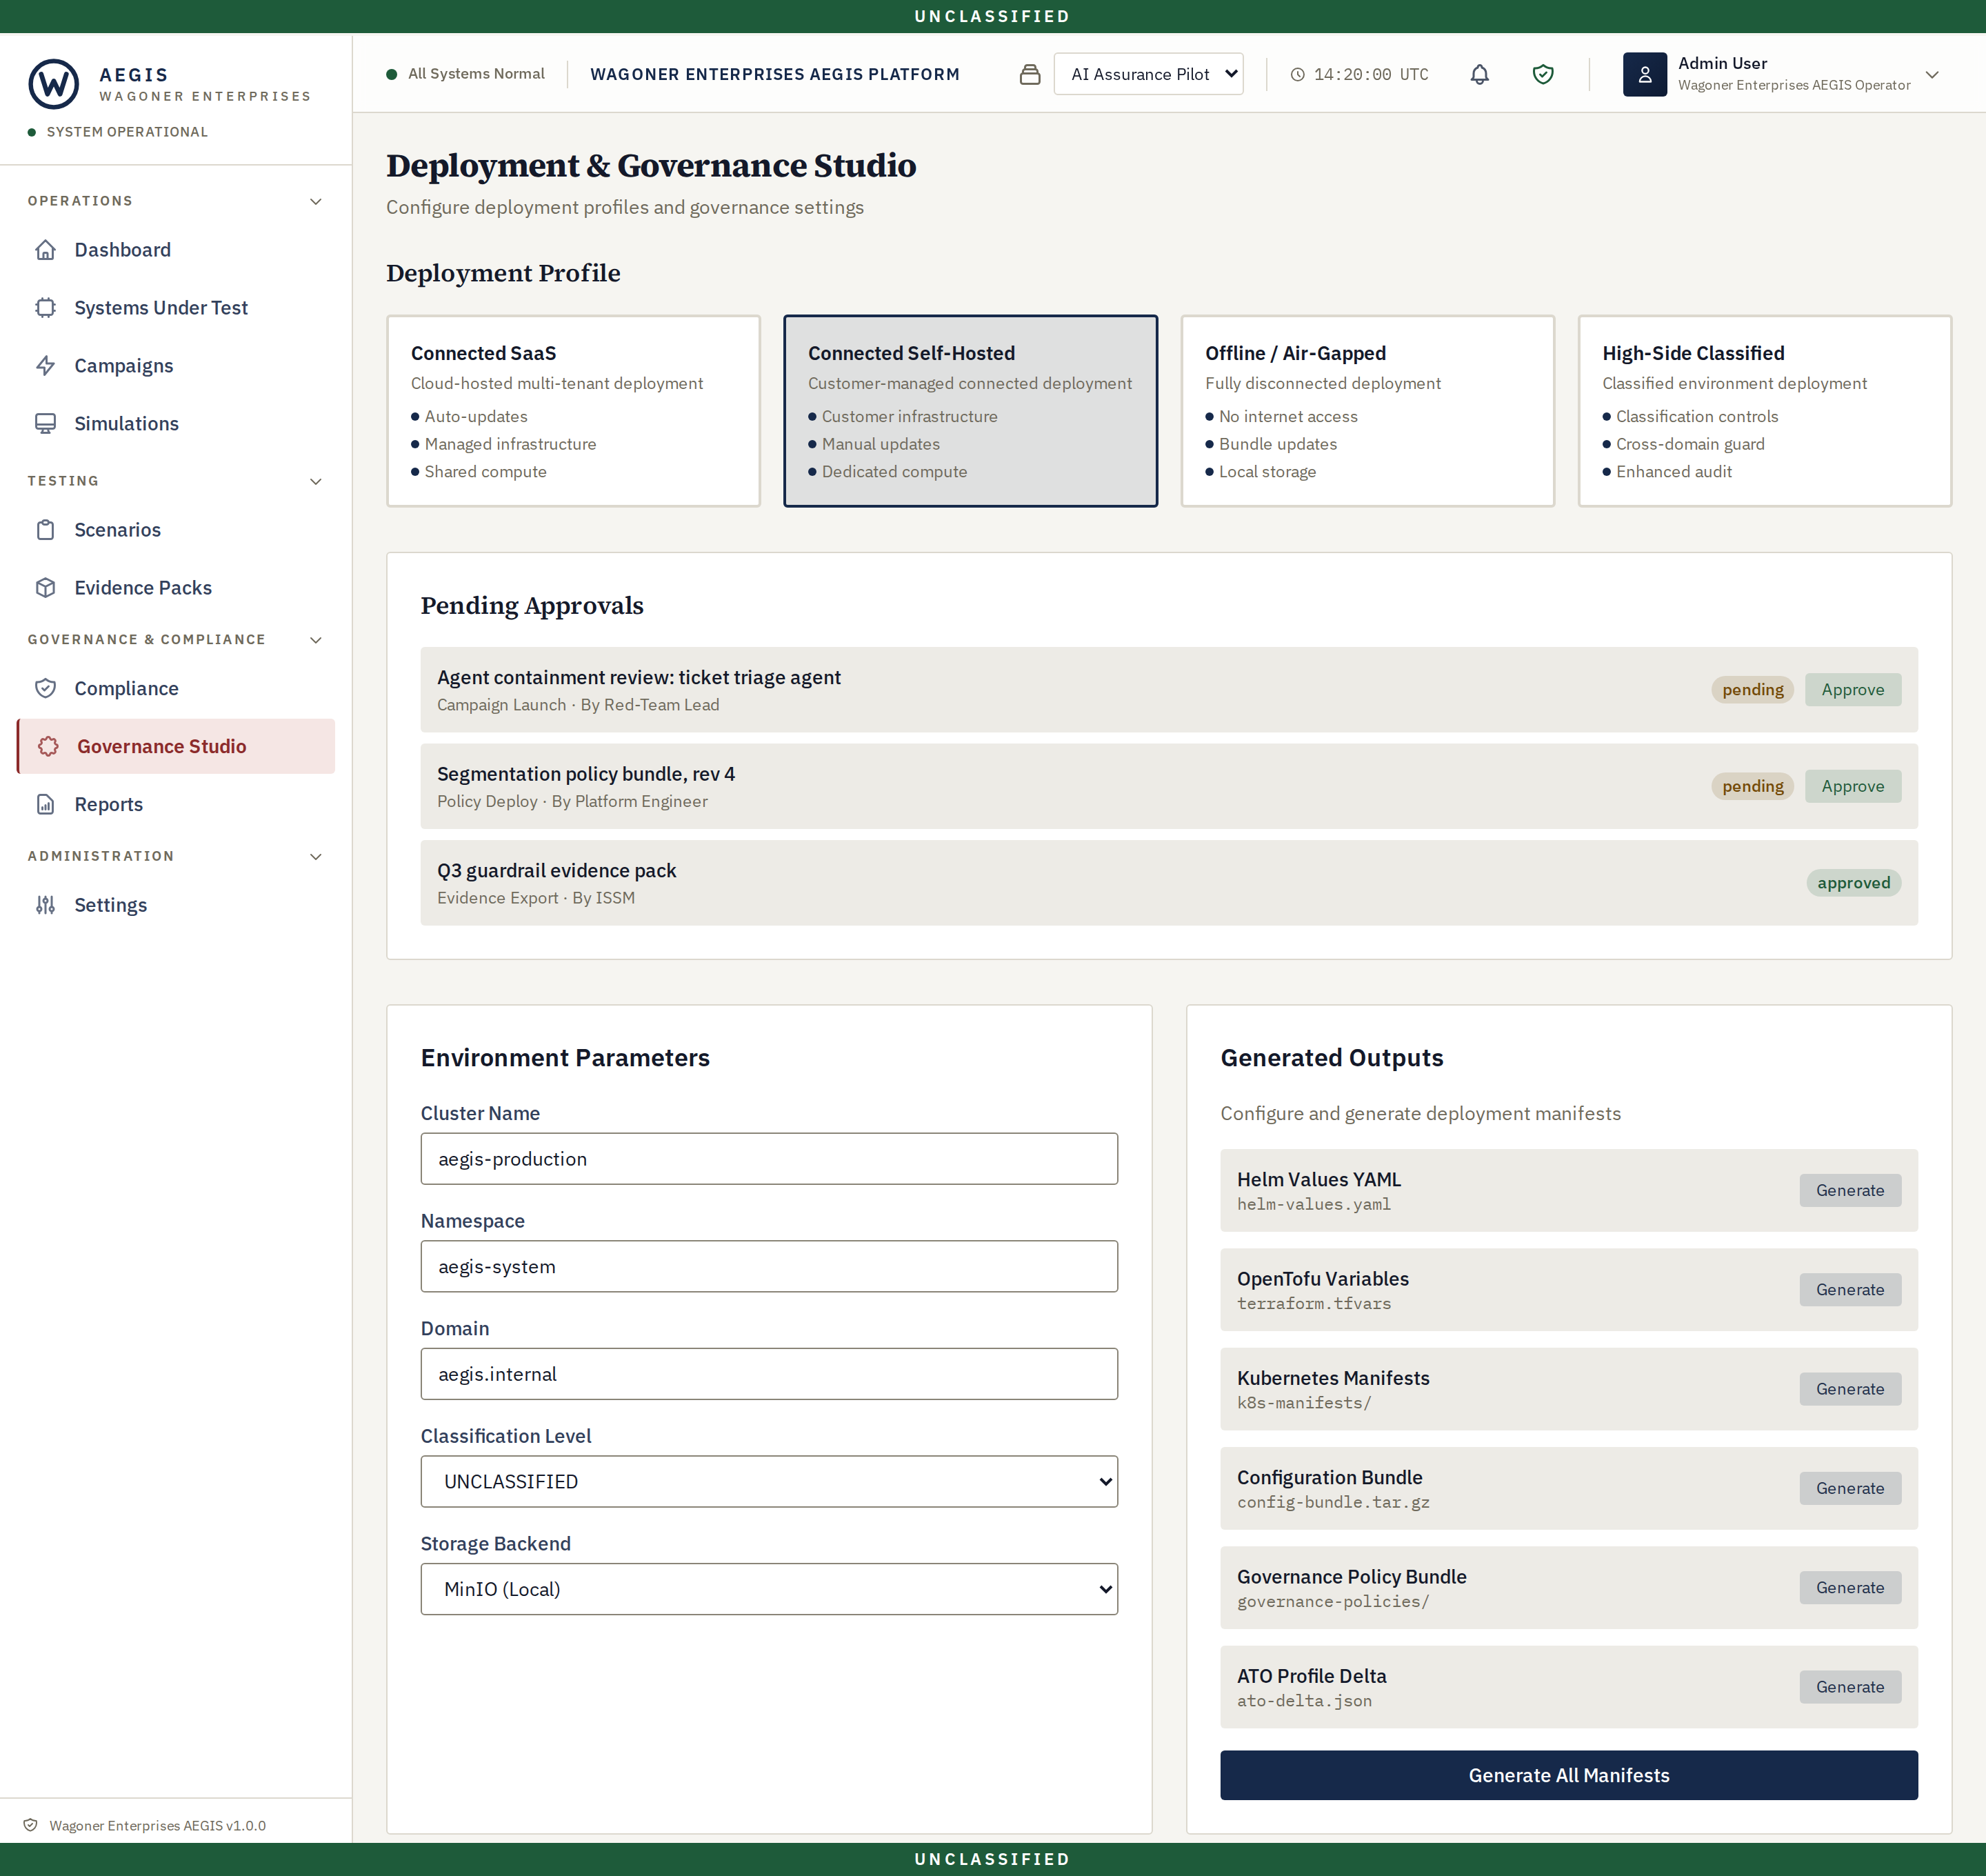Open the AI Assurance Pilot dropdown
Viewport: 1986px width, 1876px height.
(1148, 74)
